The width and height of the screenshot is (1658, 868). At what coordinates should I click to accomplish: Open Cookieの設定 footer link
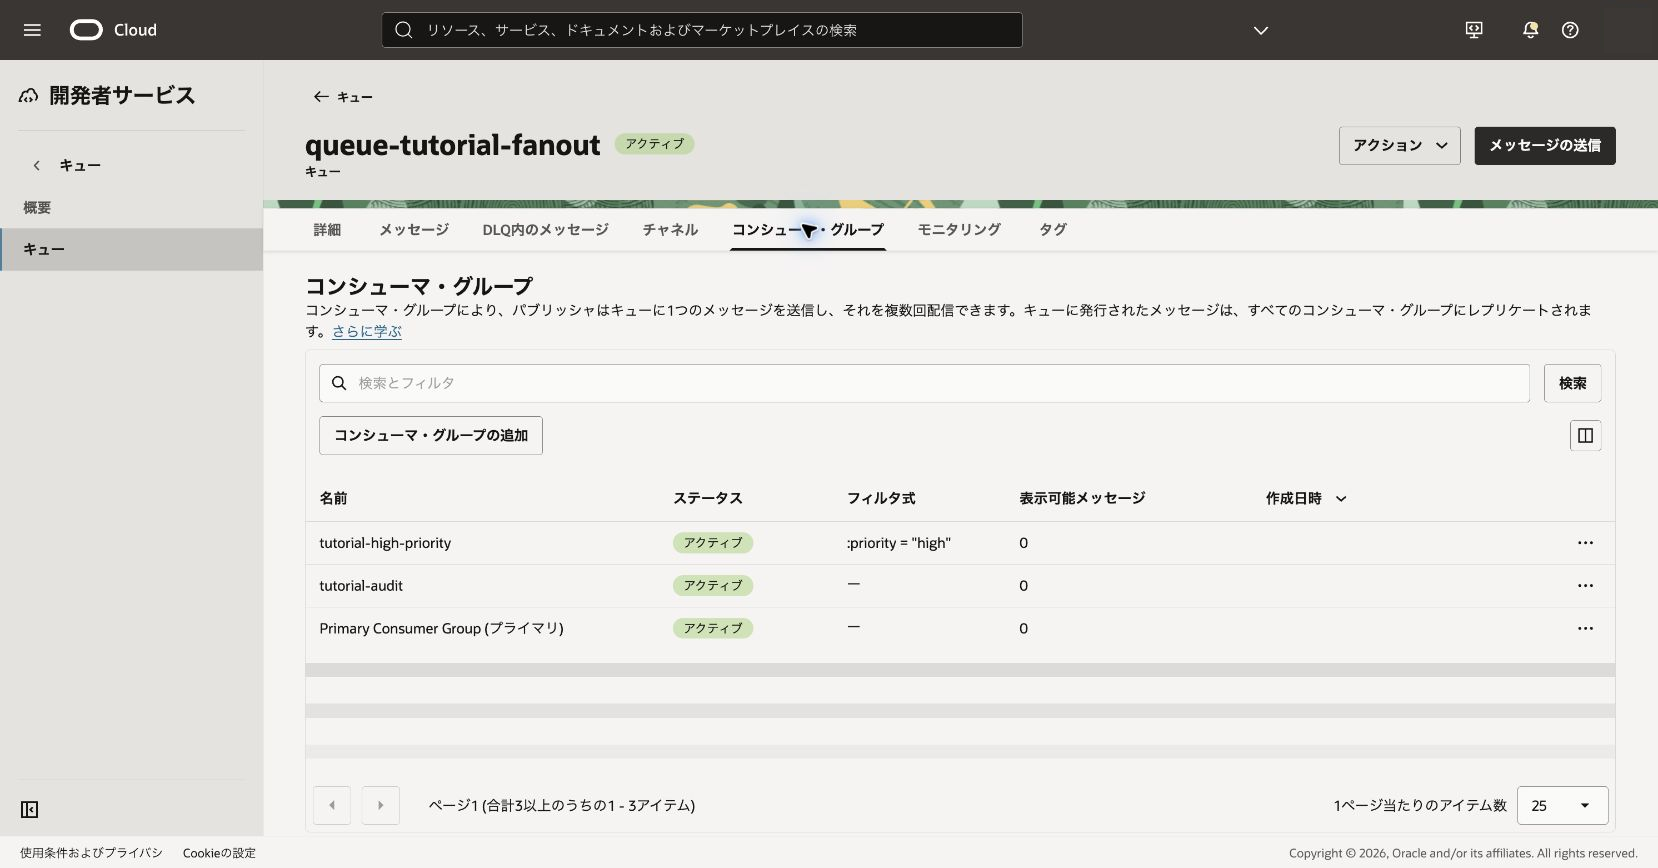pyautogui.click(x=219, y=853)
